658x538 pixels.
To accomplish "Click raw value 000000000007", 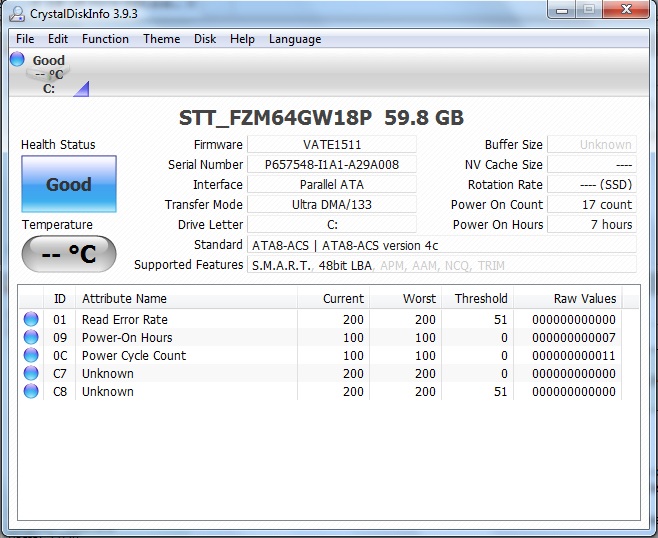I will click(x=574, y=337).
